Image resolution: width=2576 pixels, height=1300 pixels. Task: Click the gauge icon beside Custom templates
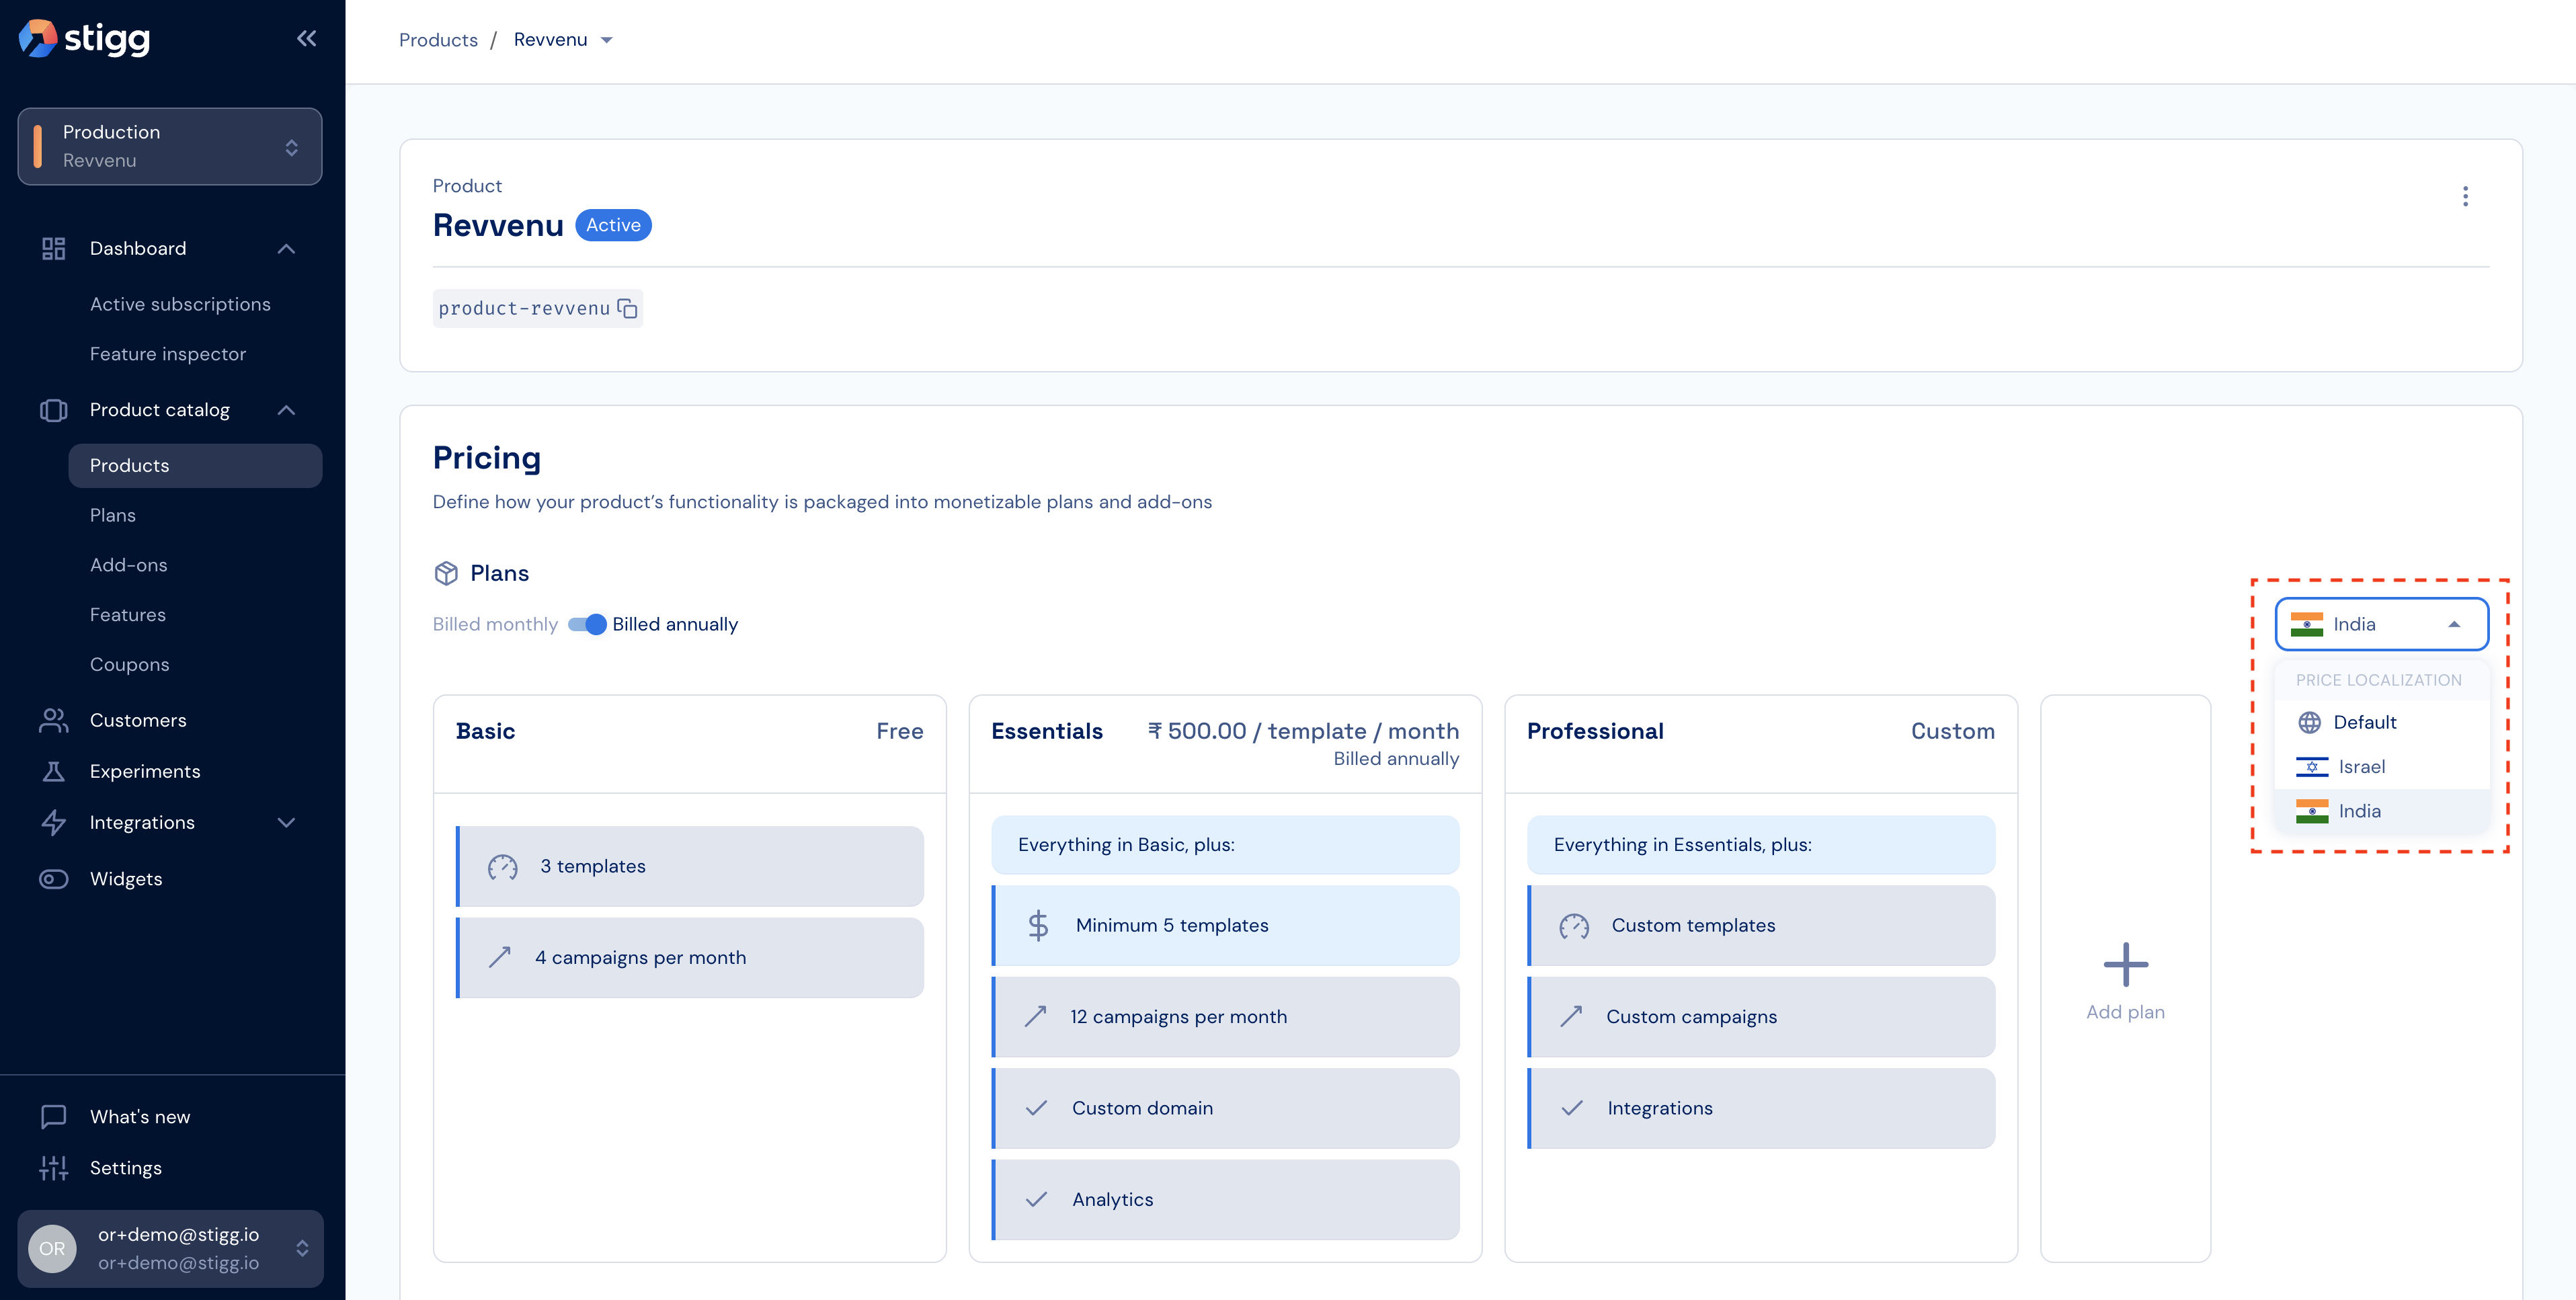pyautogui.click(x=1574, y=926)
